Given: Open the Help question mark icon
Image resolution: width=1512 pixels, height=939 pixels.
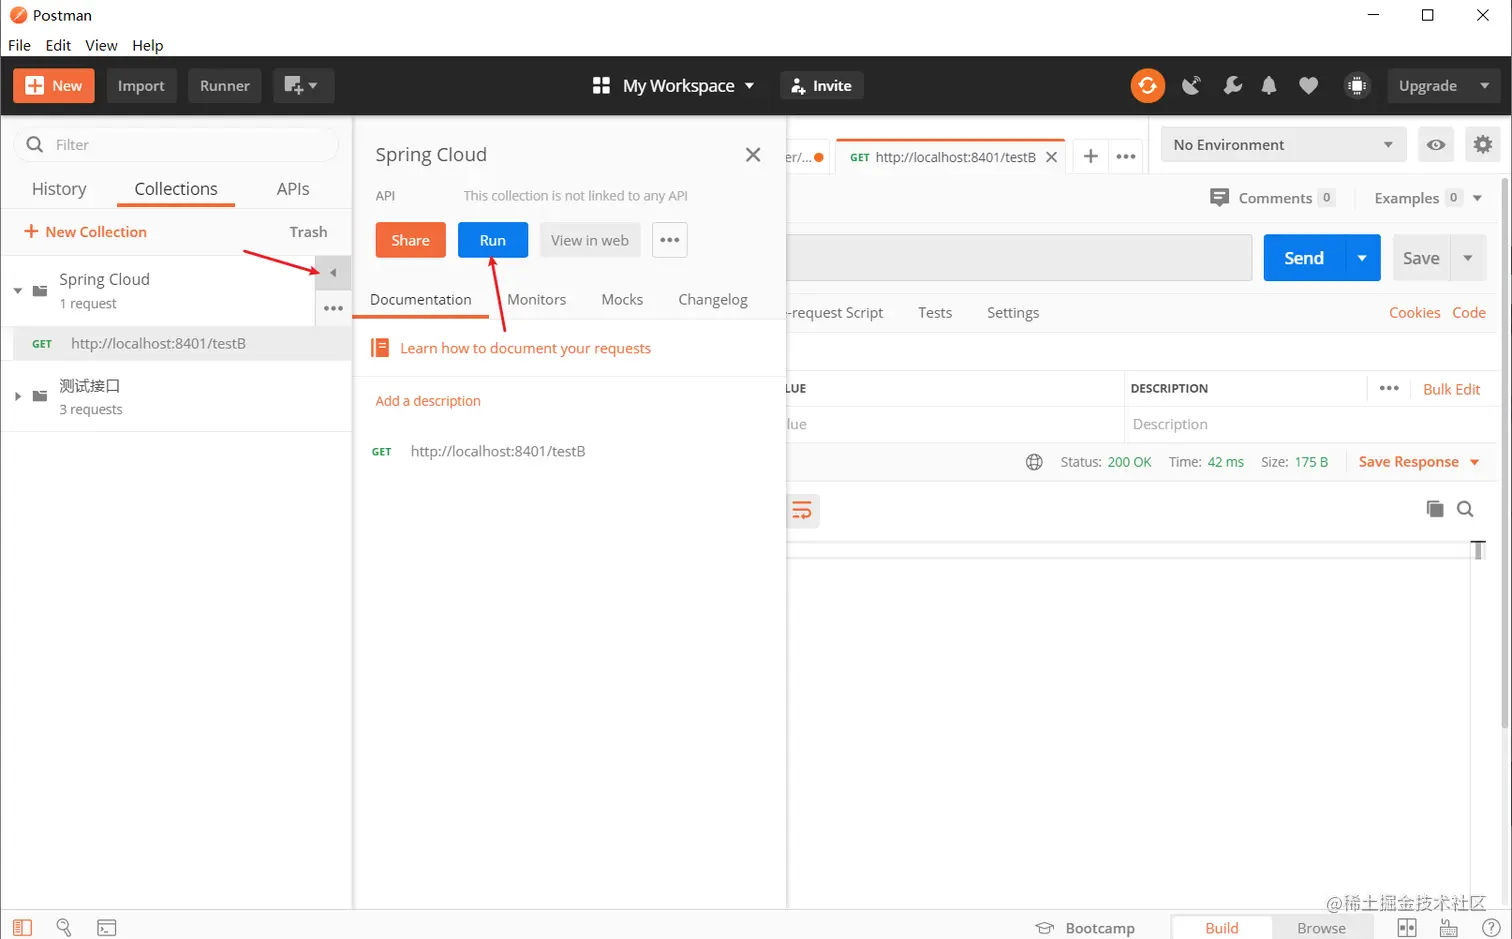Looking at the screenshot, I should point(1490,928).
